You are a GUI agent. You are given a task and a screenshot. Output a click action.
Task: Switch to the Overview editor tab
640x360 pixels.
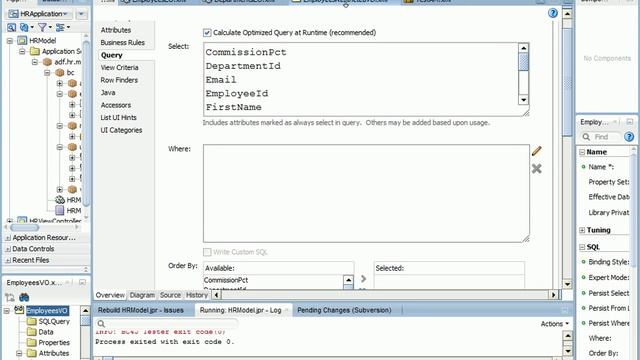click(110, 295)
